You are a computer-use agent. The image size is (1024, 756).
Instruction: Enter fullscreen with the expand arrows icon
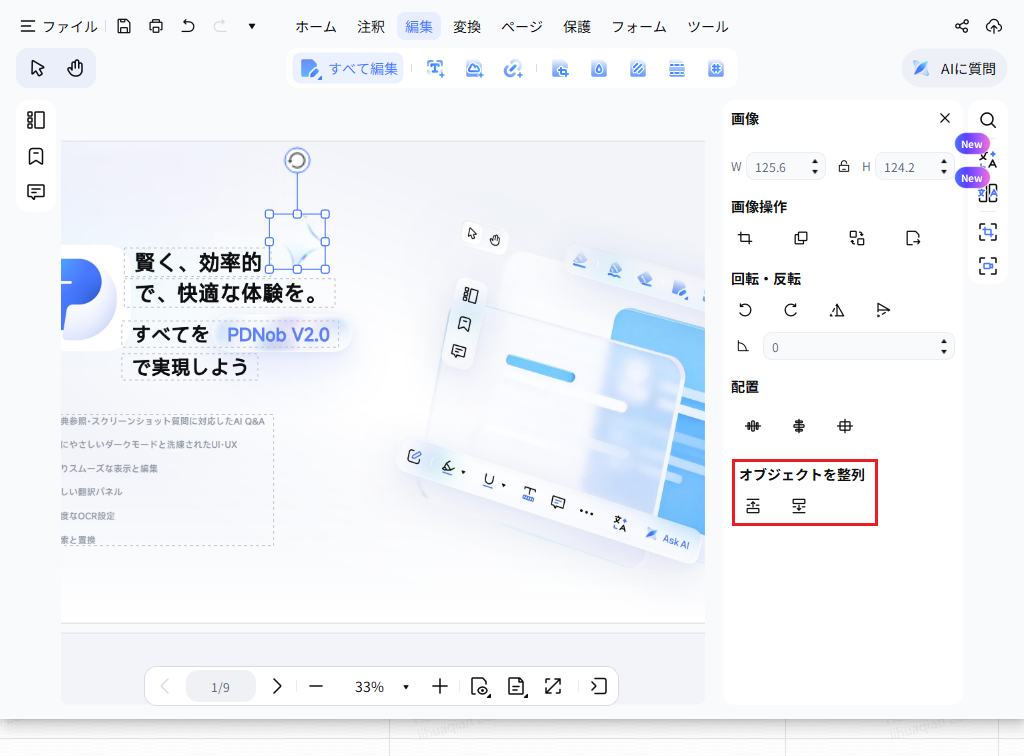tap(552, 686)
